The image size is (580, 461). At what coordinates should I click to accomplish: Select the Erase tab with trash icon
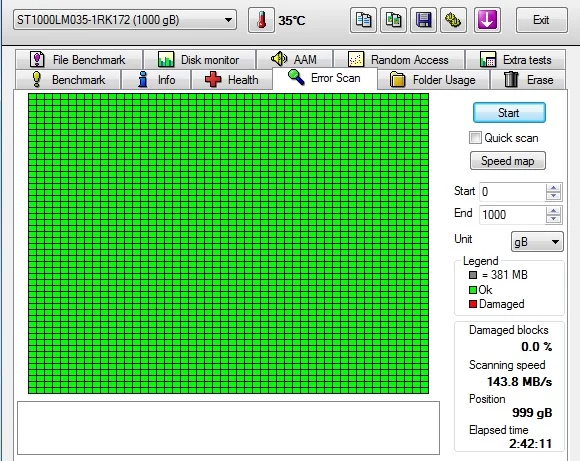528,80
